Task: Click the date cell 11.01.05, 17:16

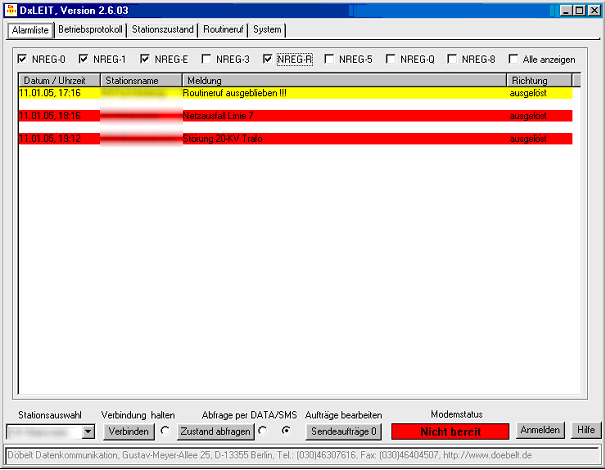Action: pos(50,93)
